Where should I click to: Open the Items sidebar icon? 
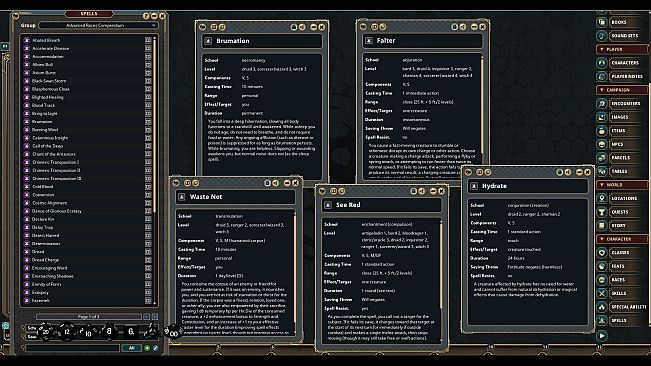602,131
